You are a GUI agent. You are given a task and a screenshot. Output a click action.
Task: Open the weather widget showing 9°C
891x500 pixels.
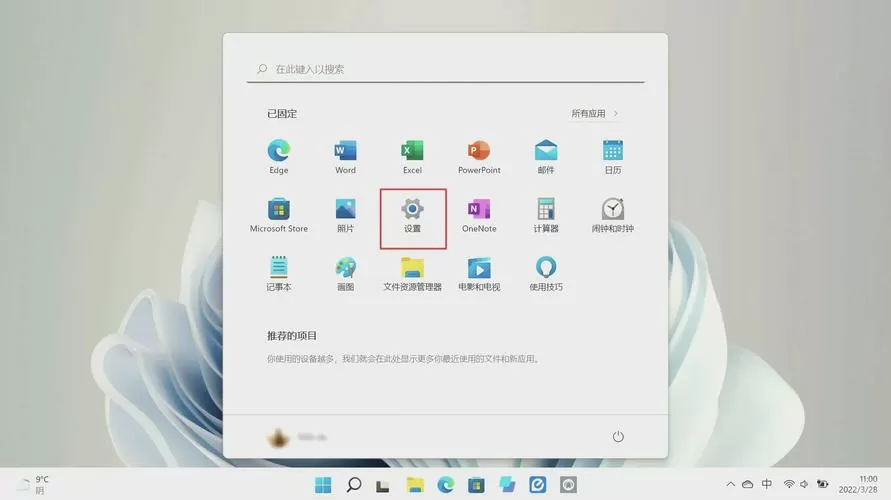33,485
